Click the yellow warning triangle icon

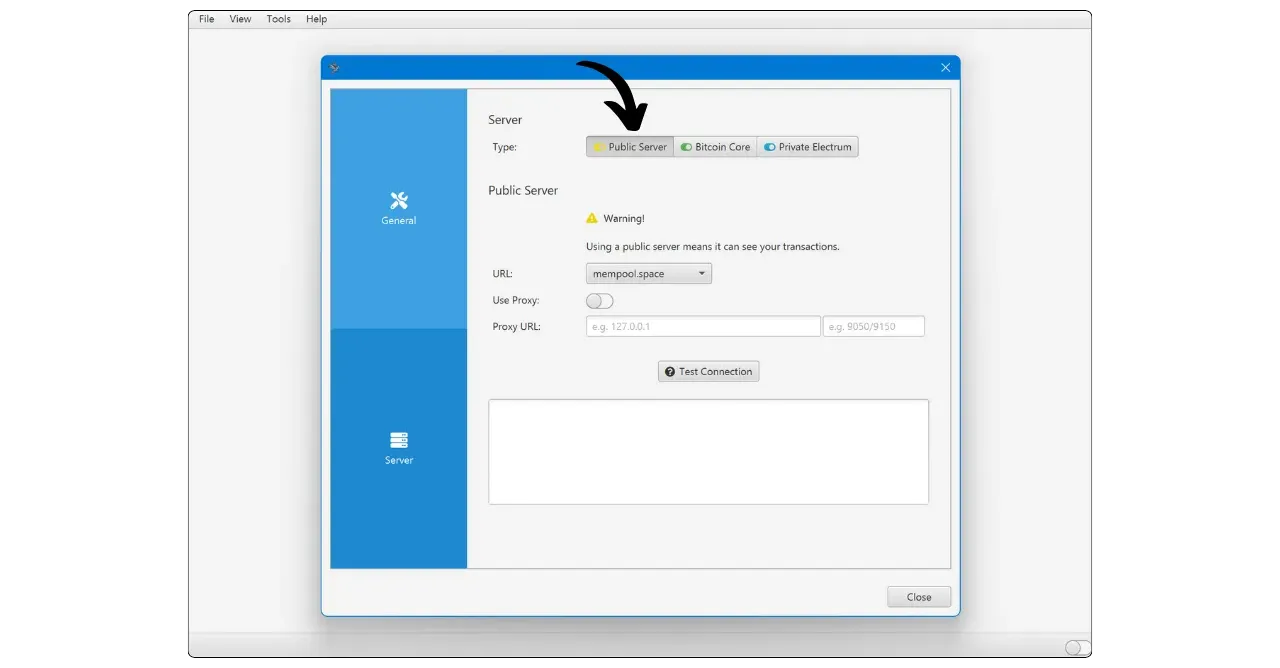point(592,218)
